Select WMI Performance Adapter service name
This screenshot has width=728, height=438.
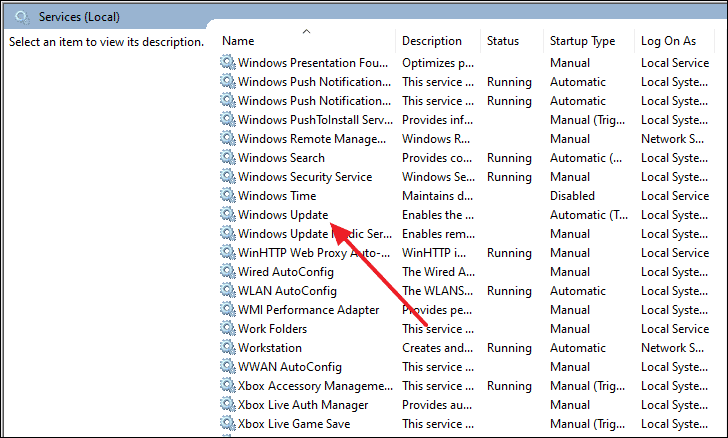tap(308, 309)
